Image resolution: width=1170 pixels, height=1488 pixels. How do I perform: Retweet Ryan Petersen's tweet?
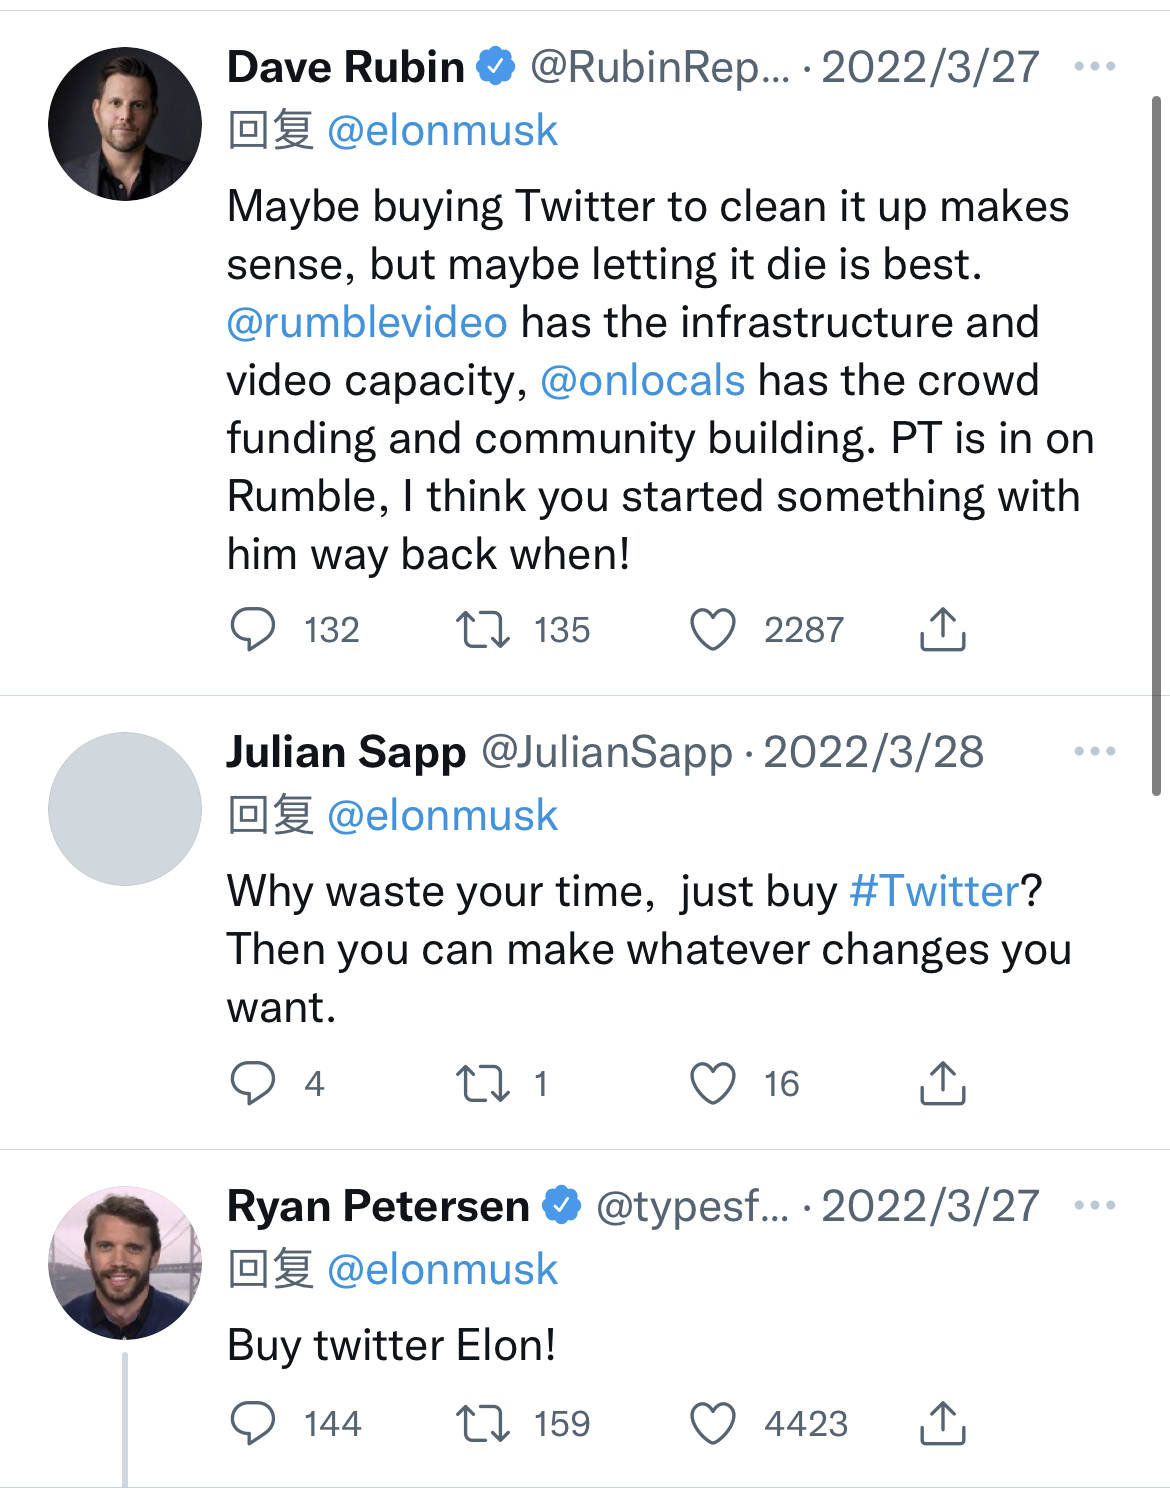(x=483, y=1424)
